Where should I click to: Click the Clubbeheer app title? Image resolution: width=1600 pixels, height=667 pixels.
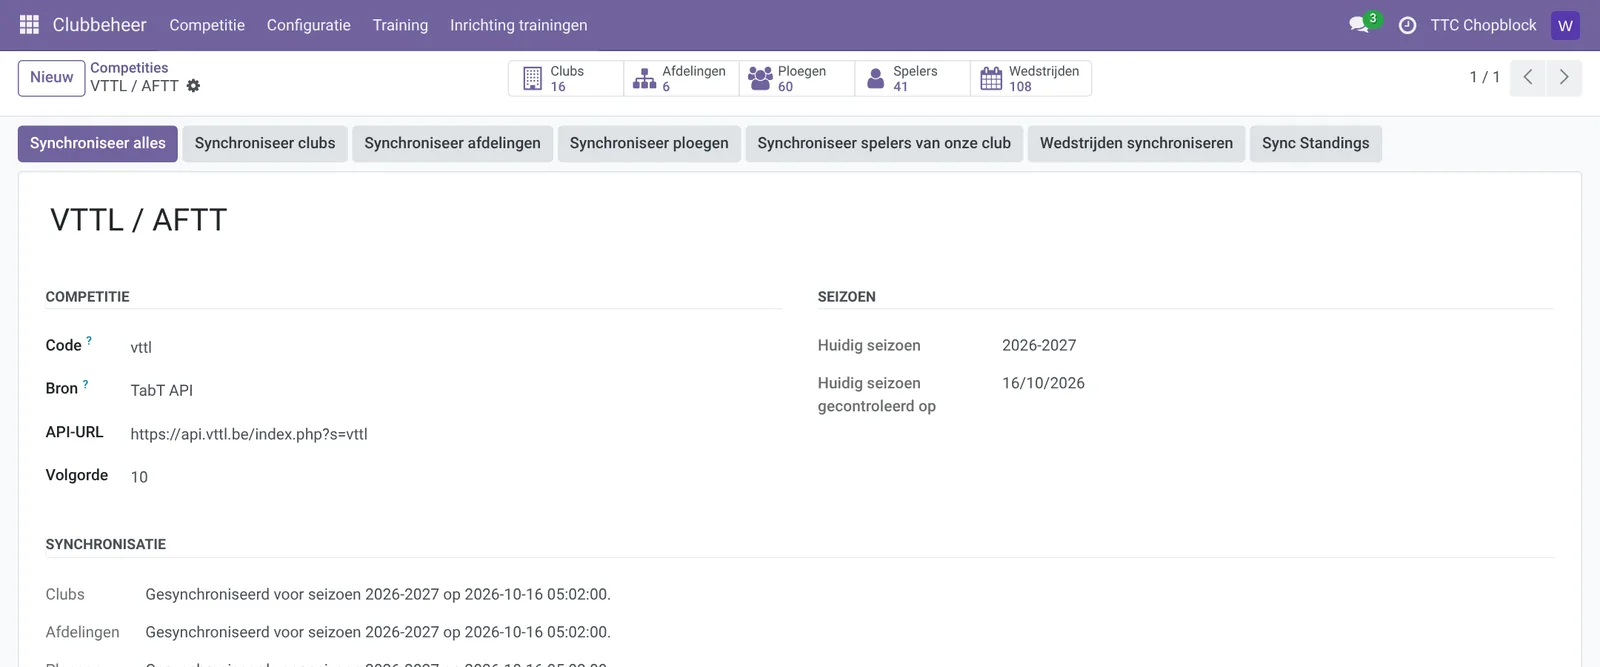pos(100,25)
